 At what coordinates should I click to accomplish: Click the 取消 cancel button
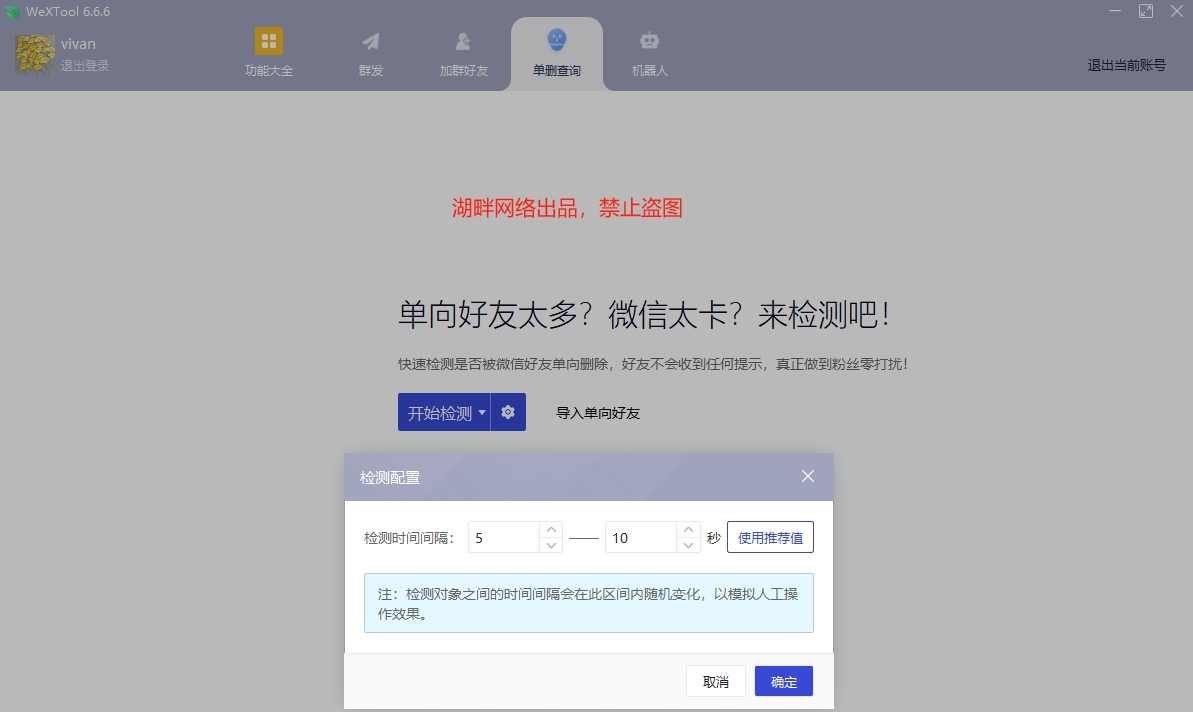(715, 681)
